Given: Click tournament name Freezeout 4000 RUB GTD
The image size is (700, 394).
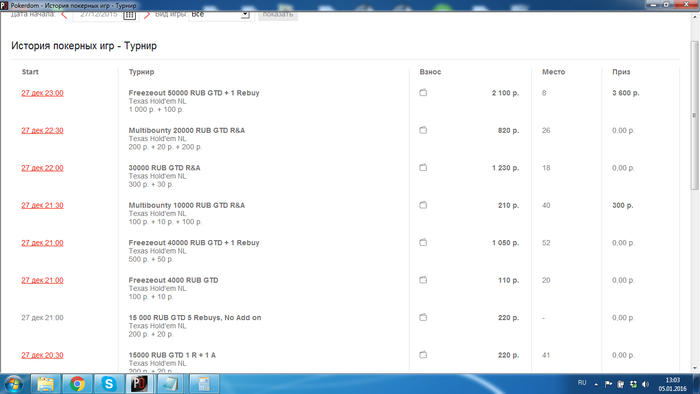Looking at the screenshot, I should (173, 280).
